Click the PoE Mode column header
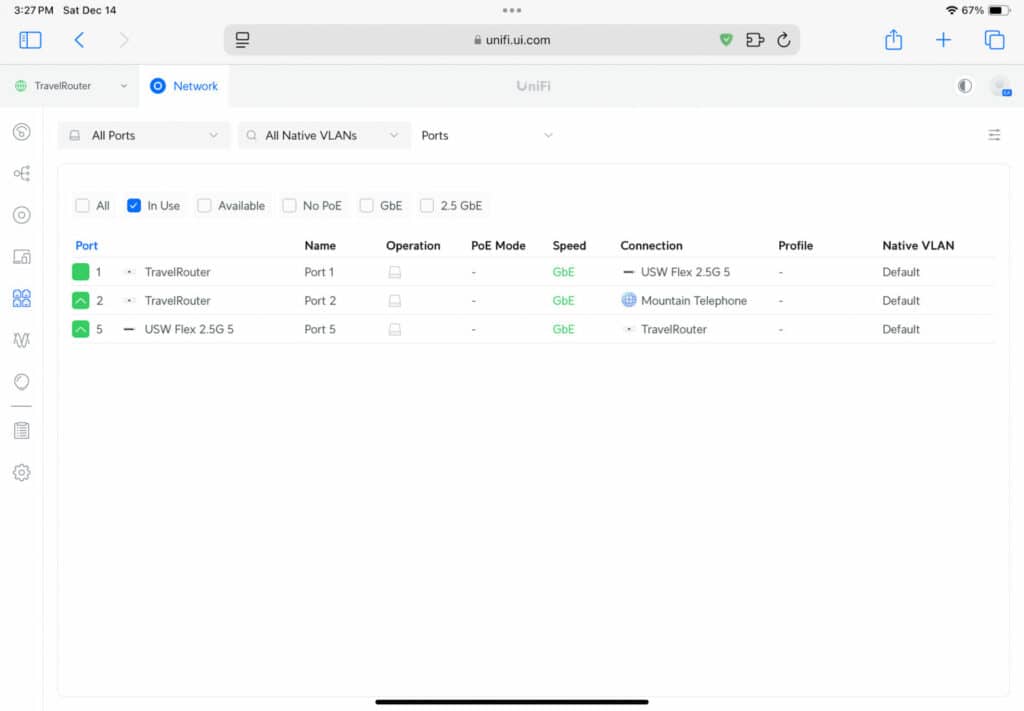Viewport: 1024px width, 711px height. [x=498, y=245]
